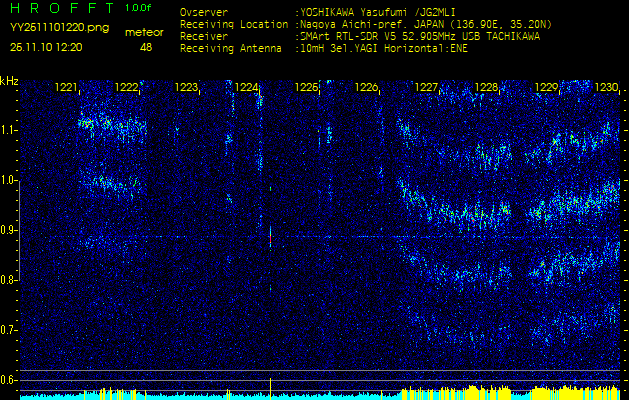Viewport: 629px width, 400px height.
Task: Click the 0.9 kHz axis label
Action: tap(10, 230)
